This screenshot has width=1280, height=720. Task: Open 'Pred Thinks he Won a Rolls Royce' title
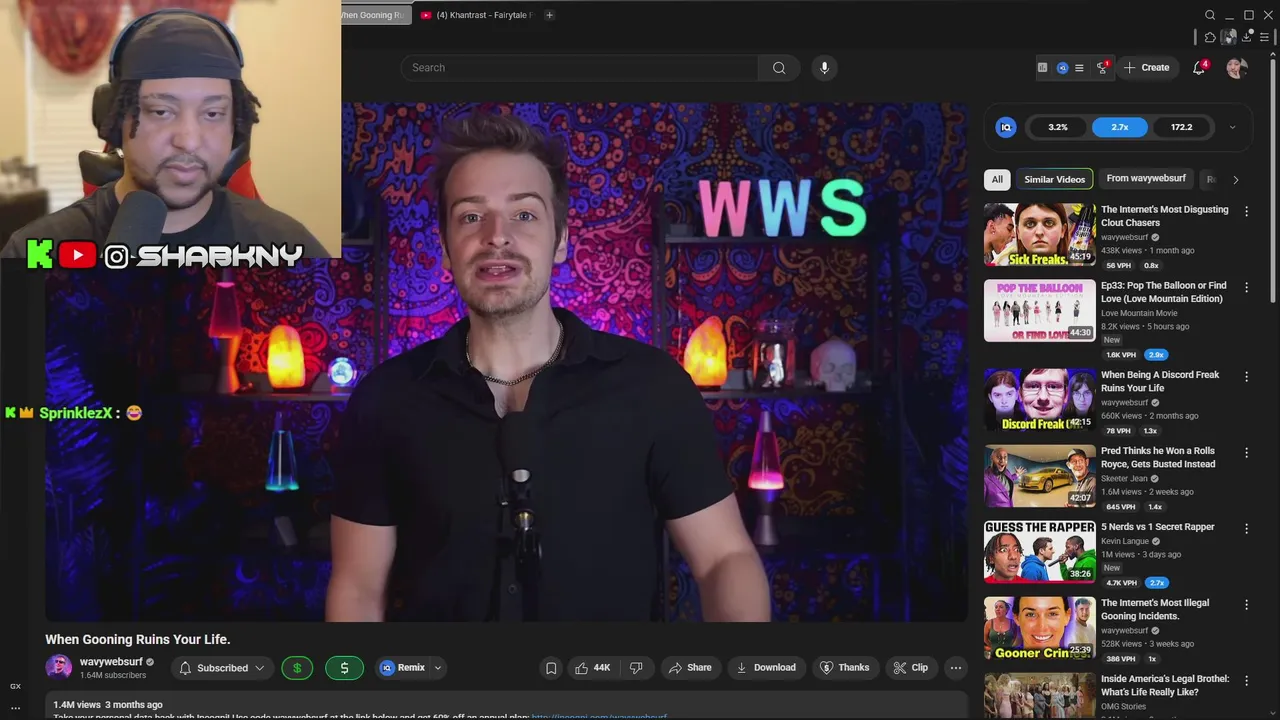1158,458
